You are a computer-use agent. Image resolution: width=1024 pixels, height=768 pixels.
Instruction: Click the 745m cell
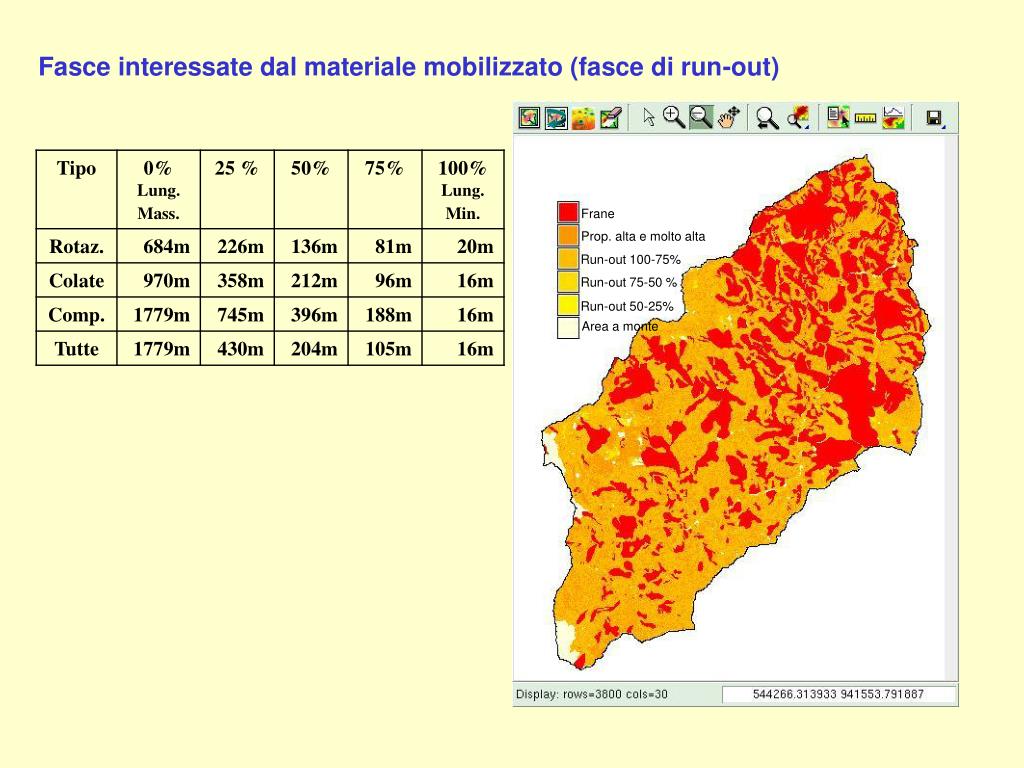[x=237, y=315]
